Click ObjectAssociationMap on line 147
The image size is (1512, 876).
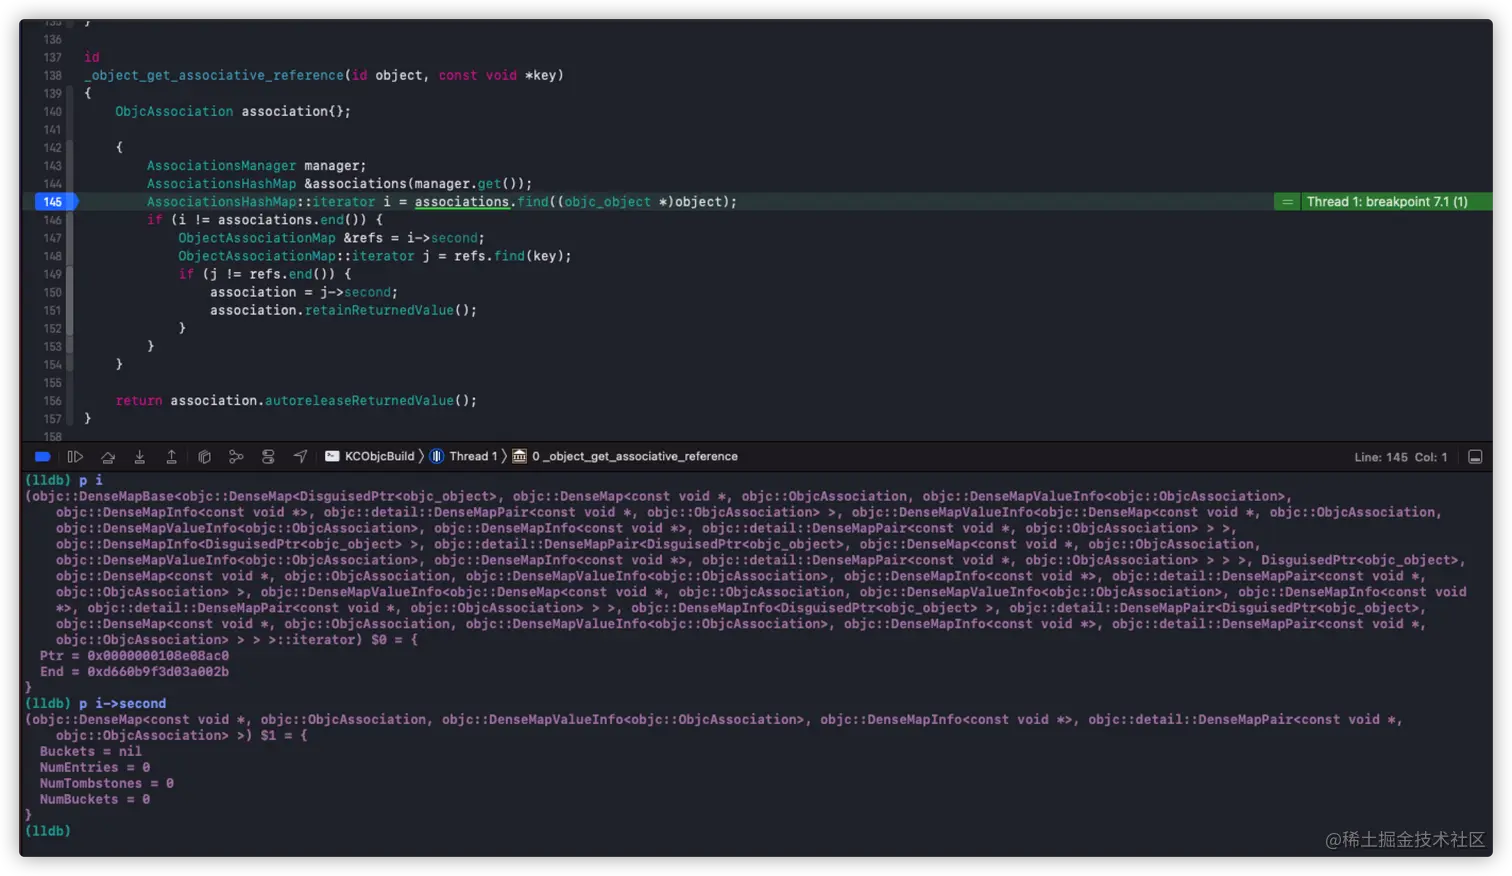257,238
